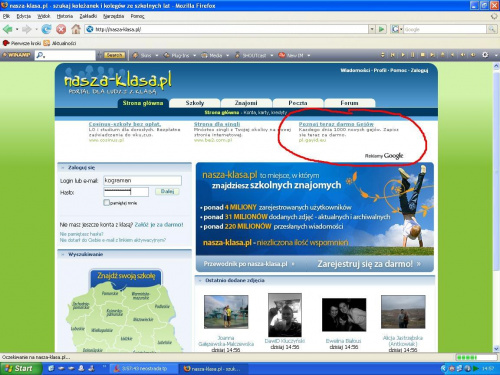This screenshot has height=375, width=500.
Task: Toggle the 'pamiętaj mnie' checkbox
Action: 106,202
